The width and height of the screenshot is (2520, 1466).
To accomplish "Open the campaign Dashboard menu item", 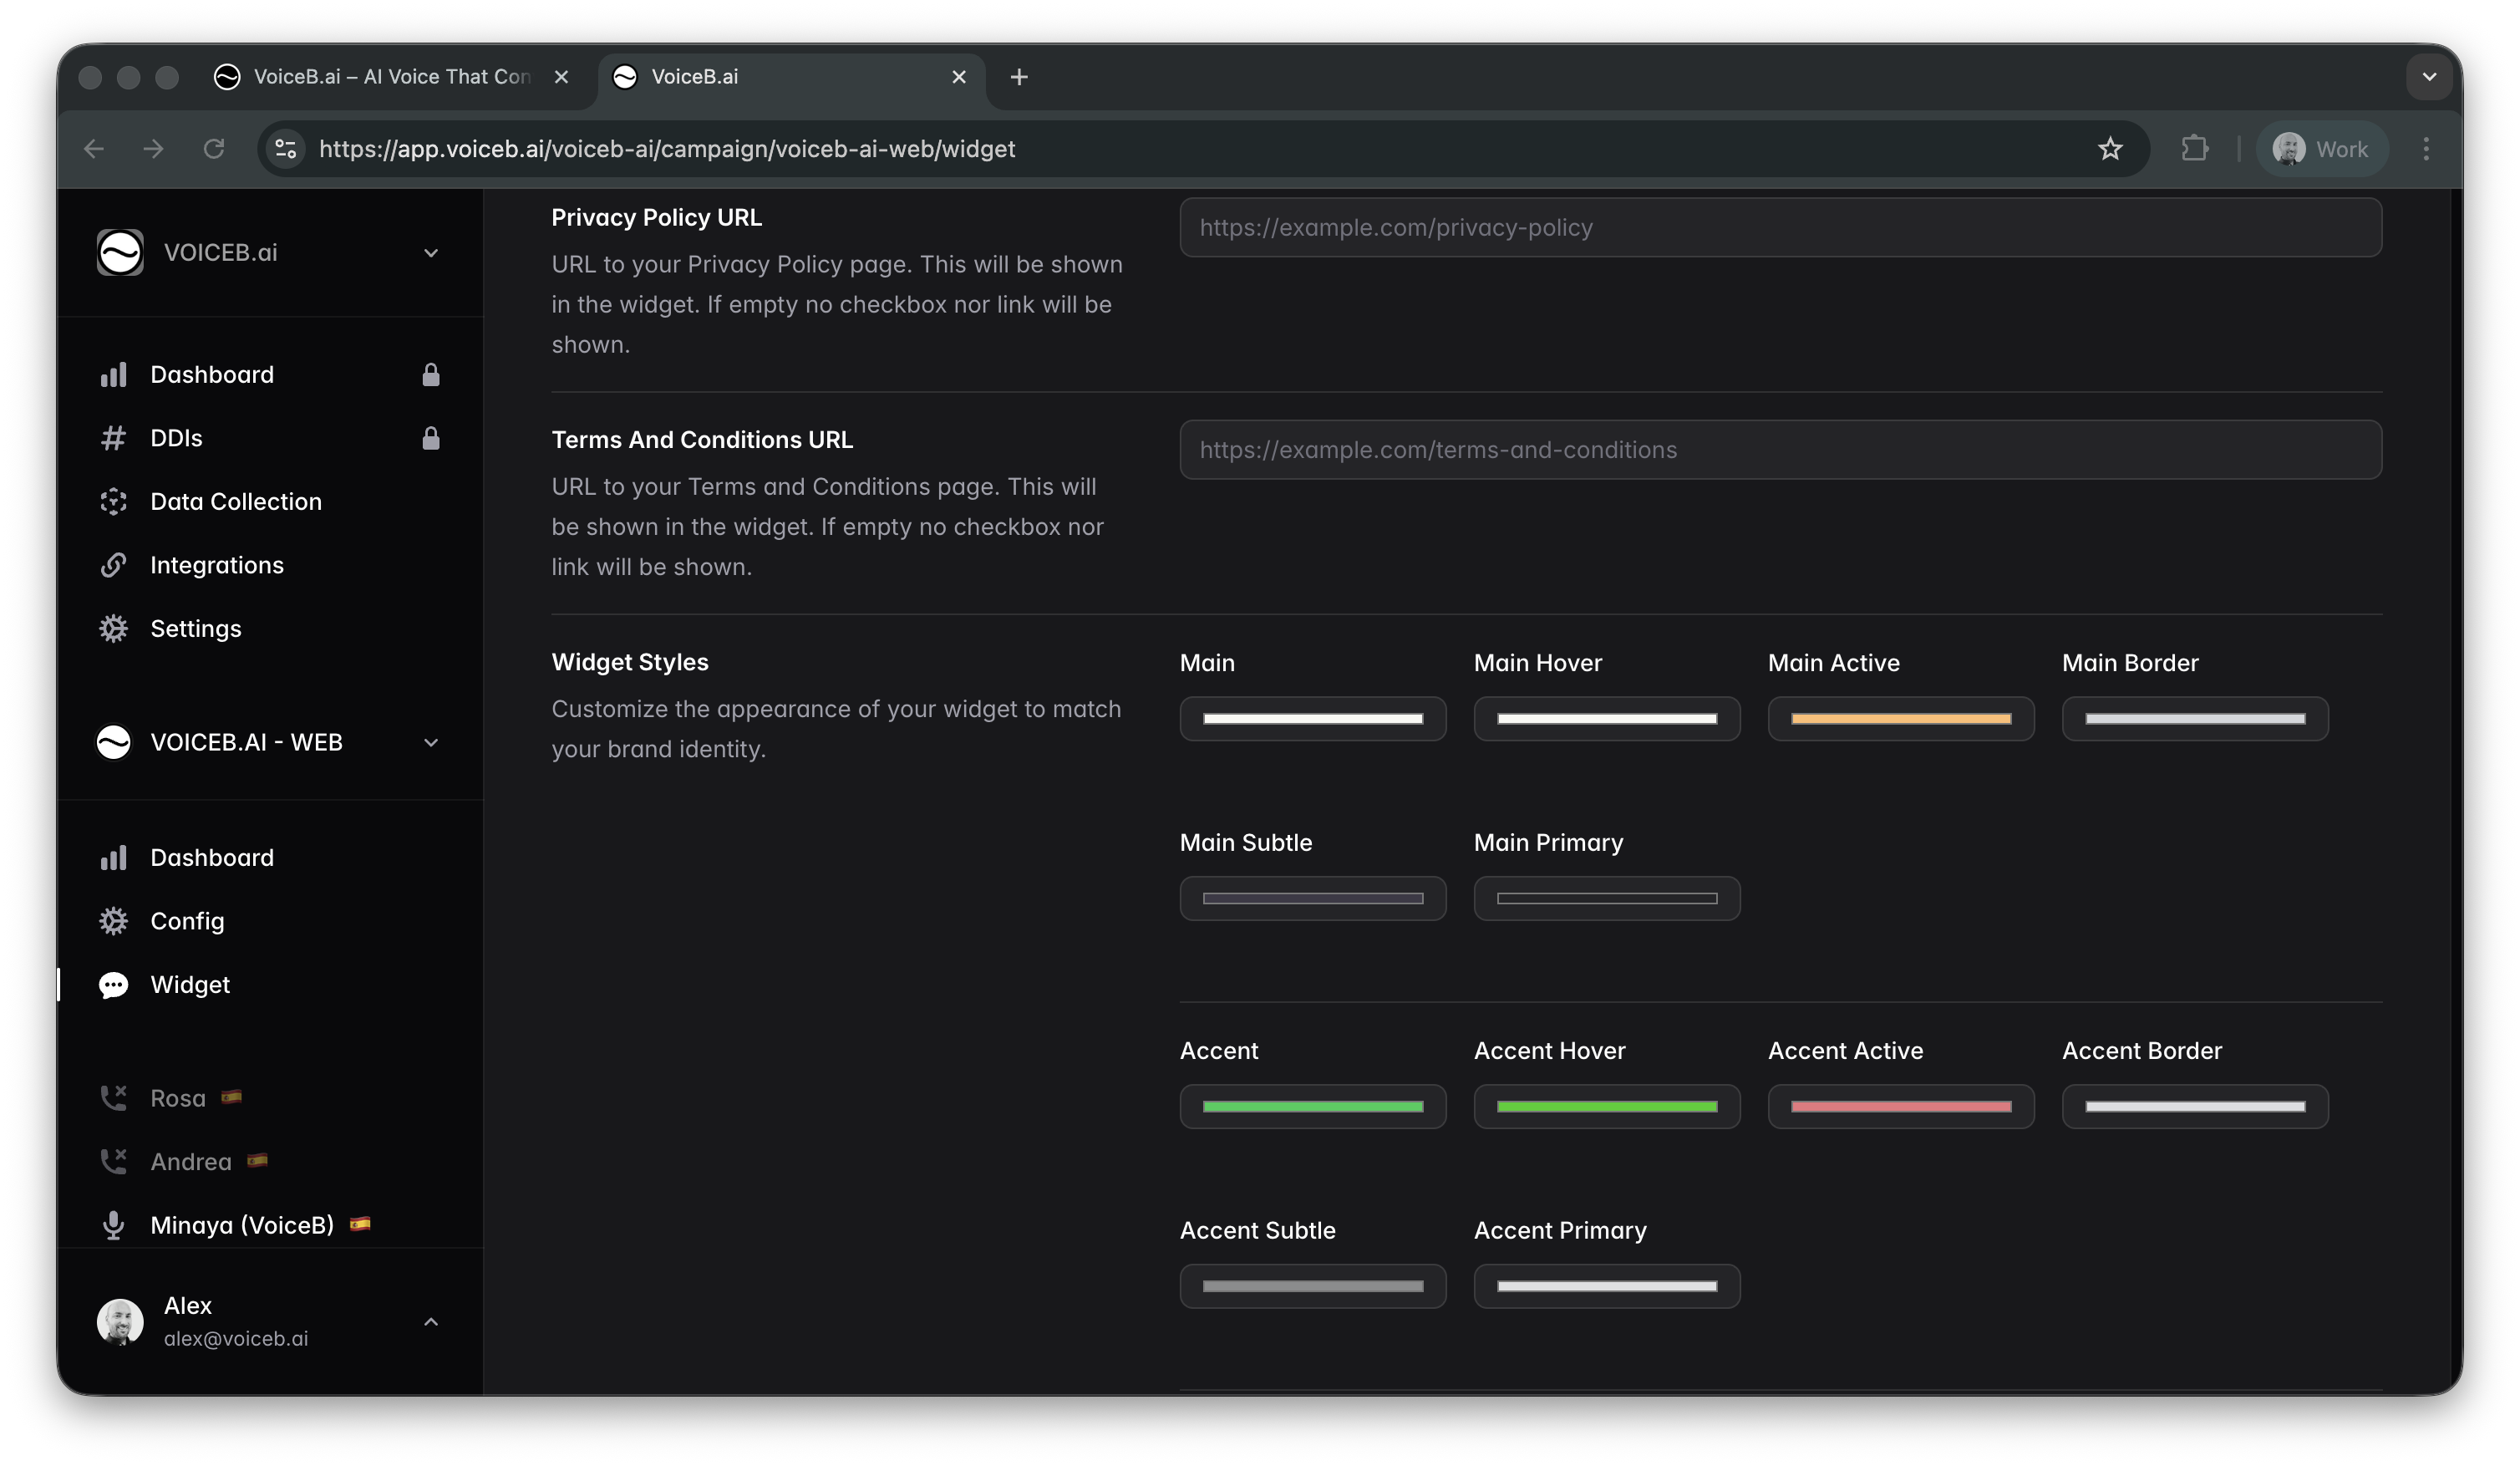I will click(x=212, y=857).
